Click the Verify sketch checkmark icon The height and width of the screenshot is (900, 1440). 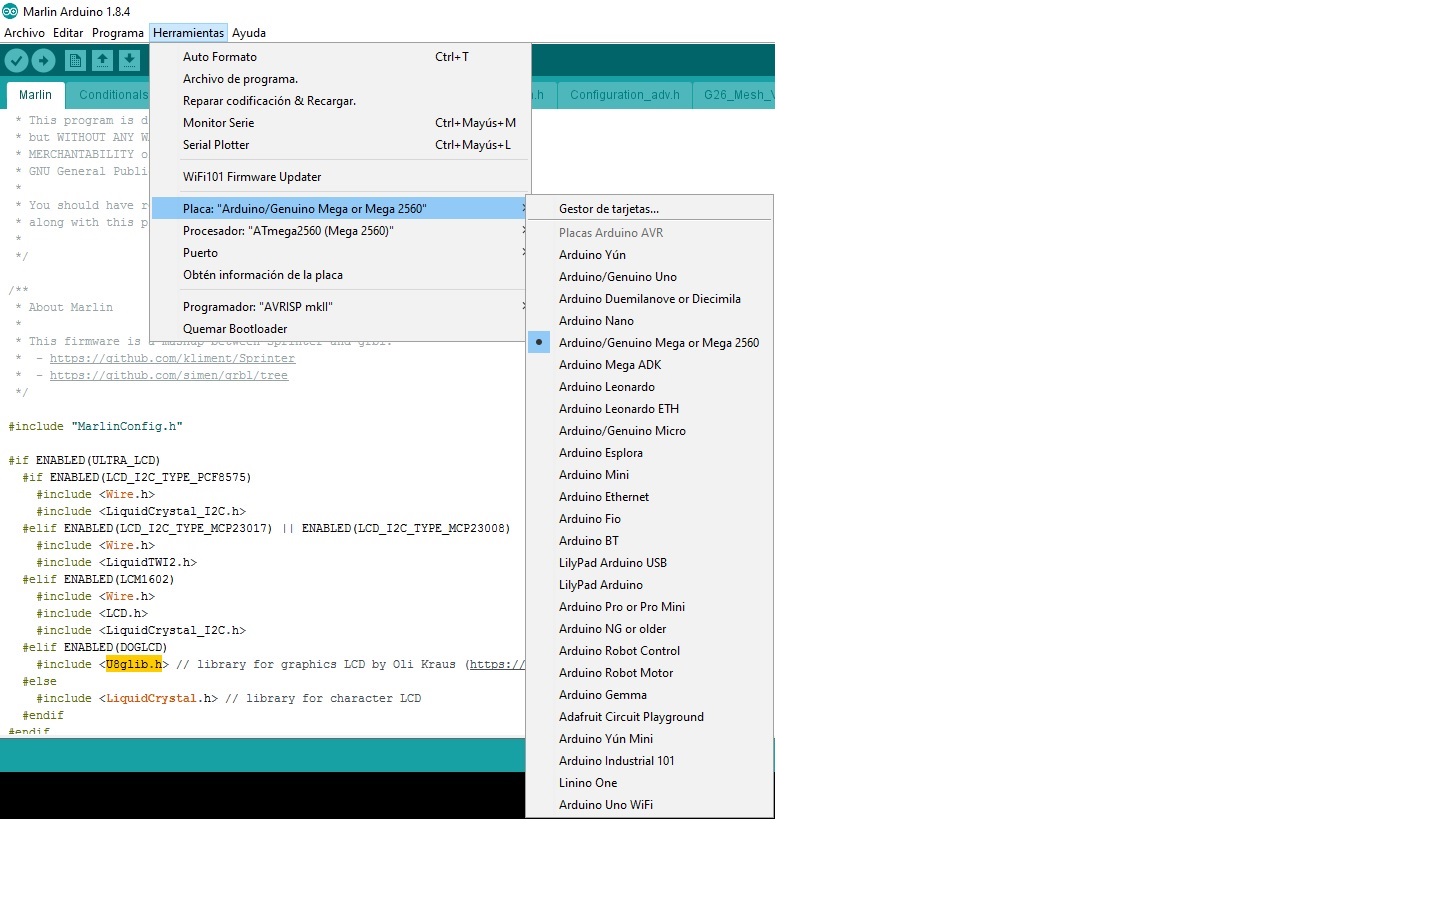16,61
